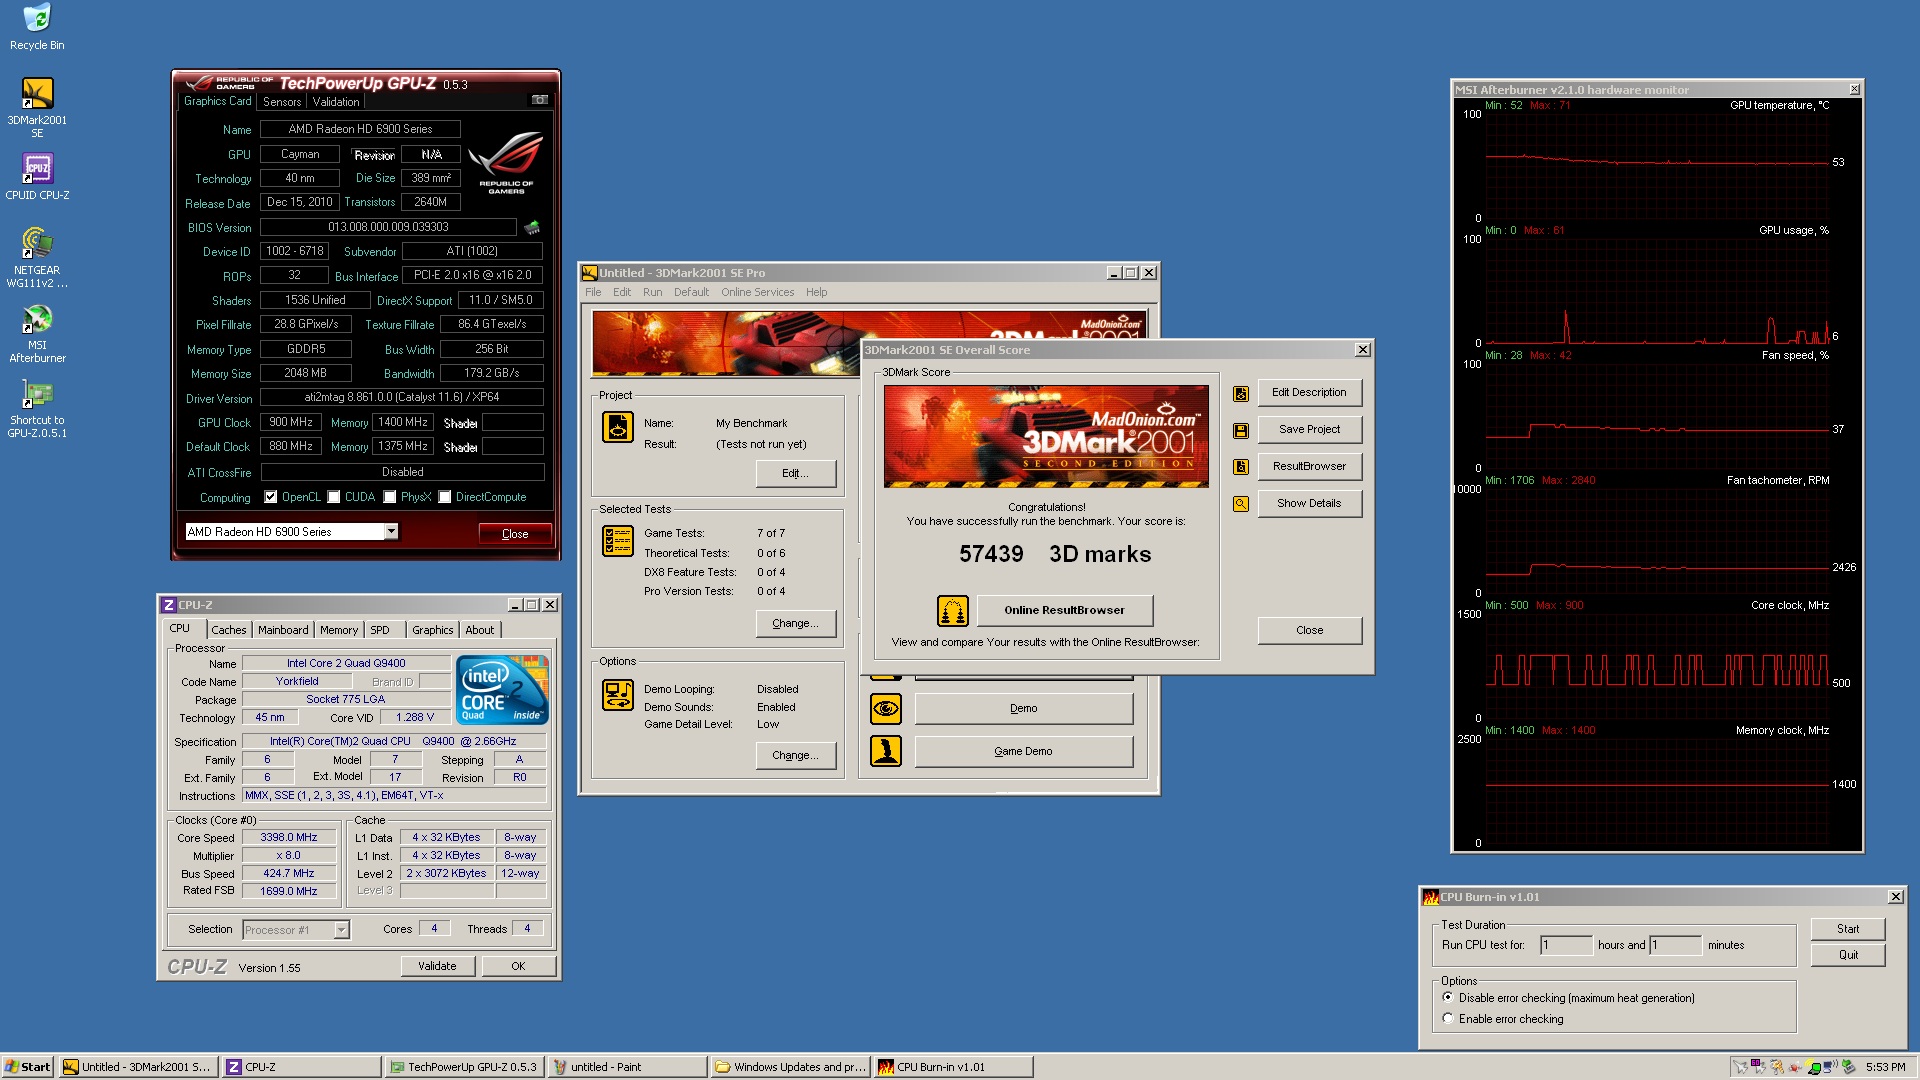Click the hours input field in CPU Burn-in
The width and height of the screenshot is (1920, 1080).
[1566, 946]
